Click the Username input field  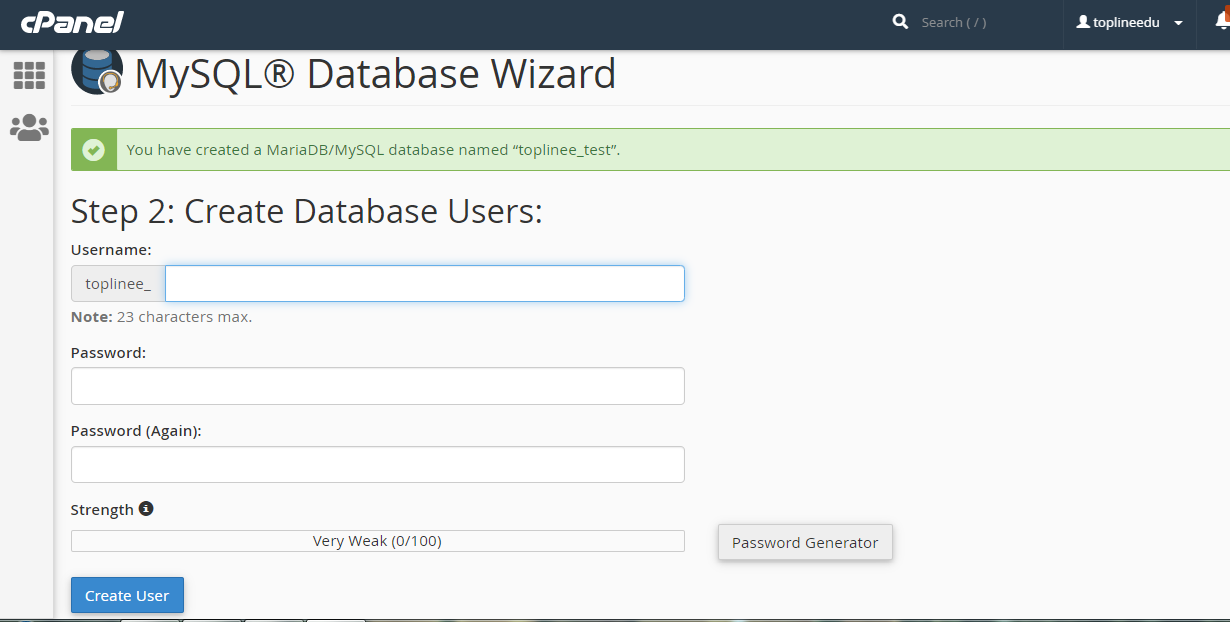425,283
